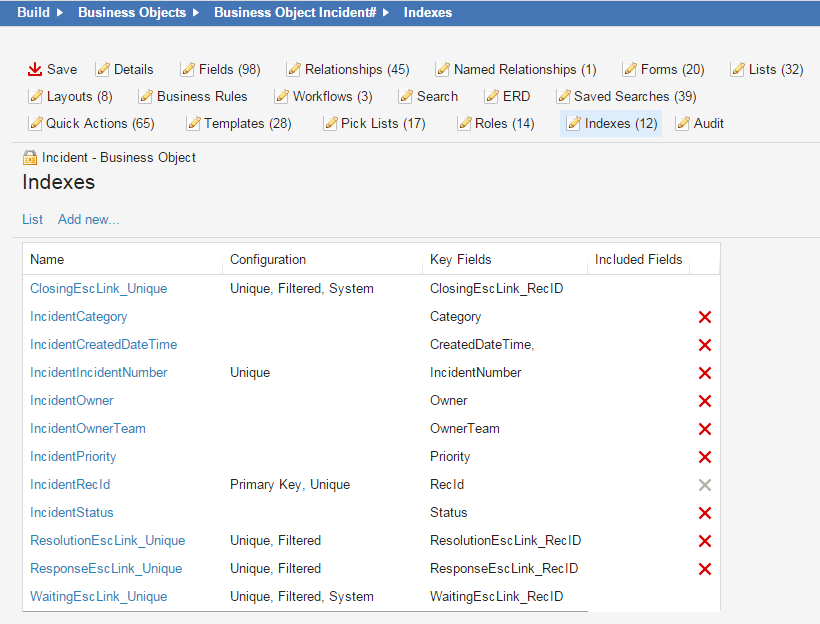
Task: Sort by the Key Fields column header
Action: coord(460,259)
